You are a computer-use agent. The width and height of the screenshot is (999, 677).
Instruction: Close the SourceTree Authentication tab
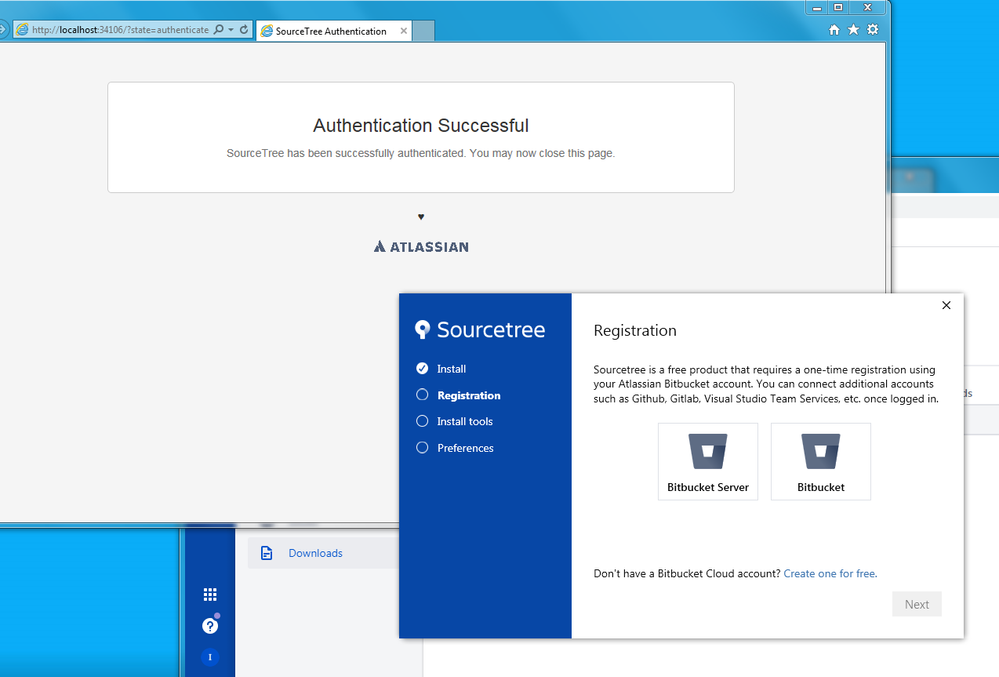click(403, 31)
